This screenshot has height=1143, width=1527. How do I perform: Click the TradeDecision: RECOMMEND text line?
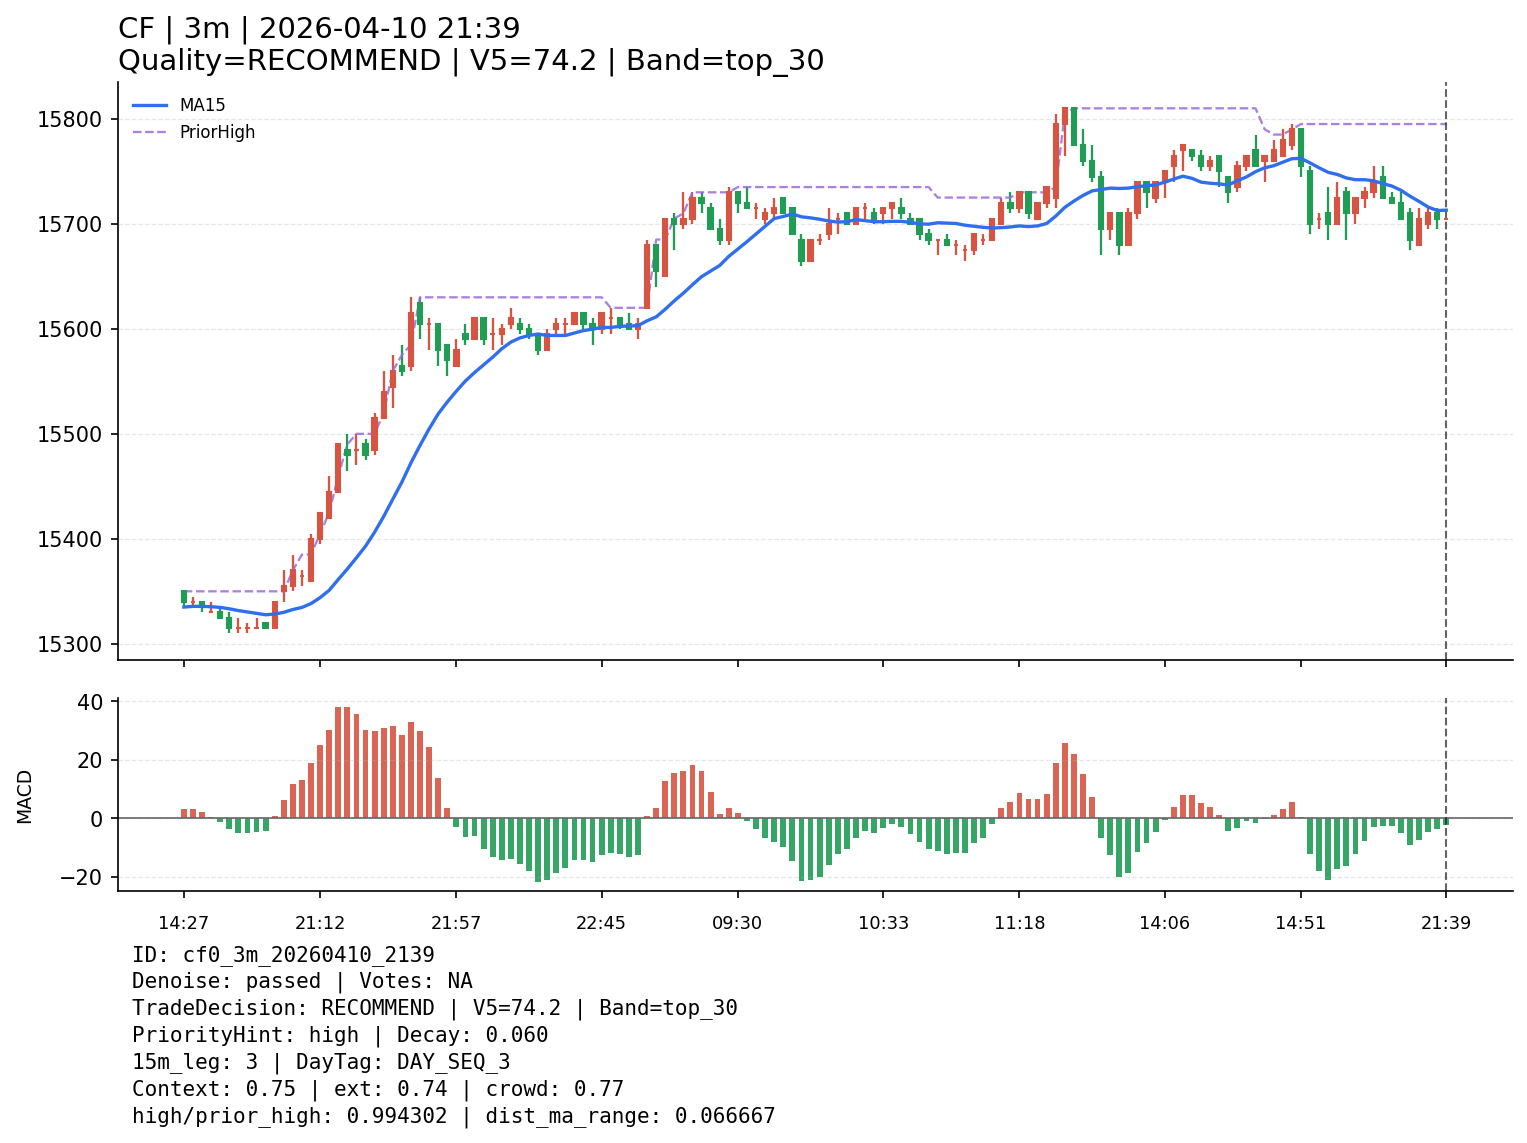click(434, 1008)
